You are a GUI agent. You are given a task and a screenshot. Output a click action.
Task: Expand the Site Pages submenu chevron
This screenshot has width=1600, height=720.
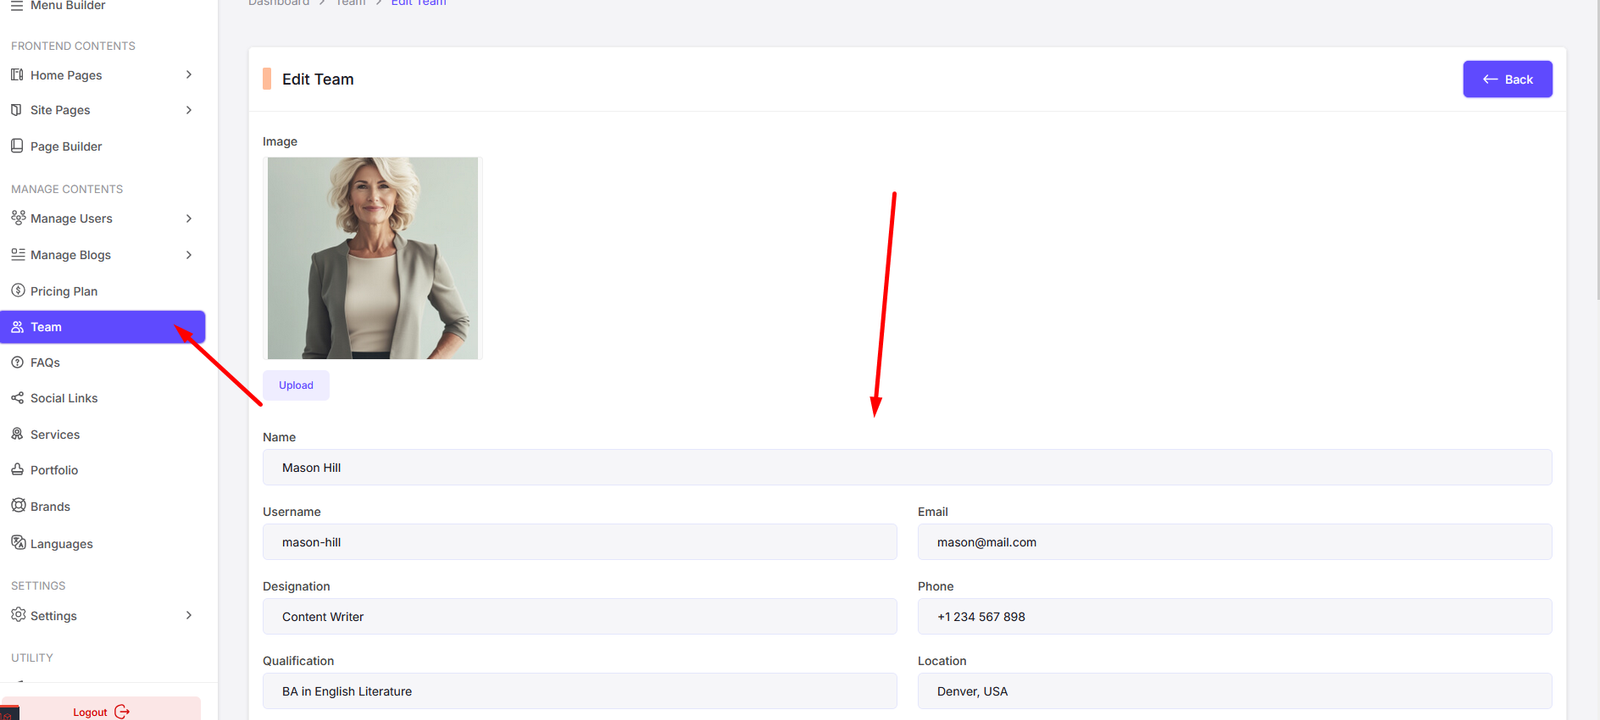click(x=188, y=110)
